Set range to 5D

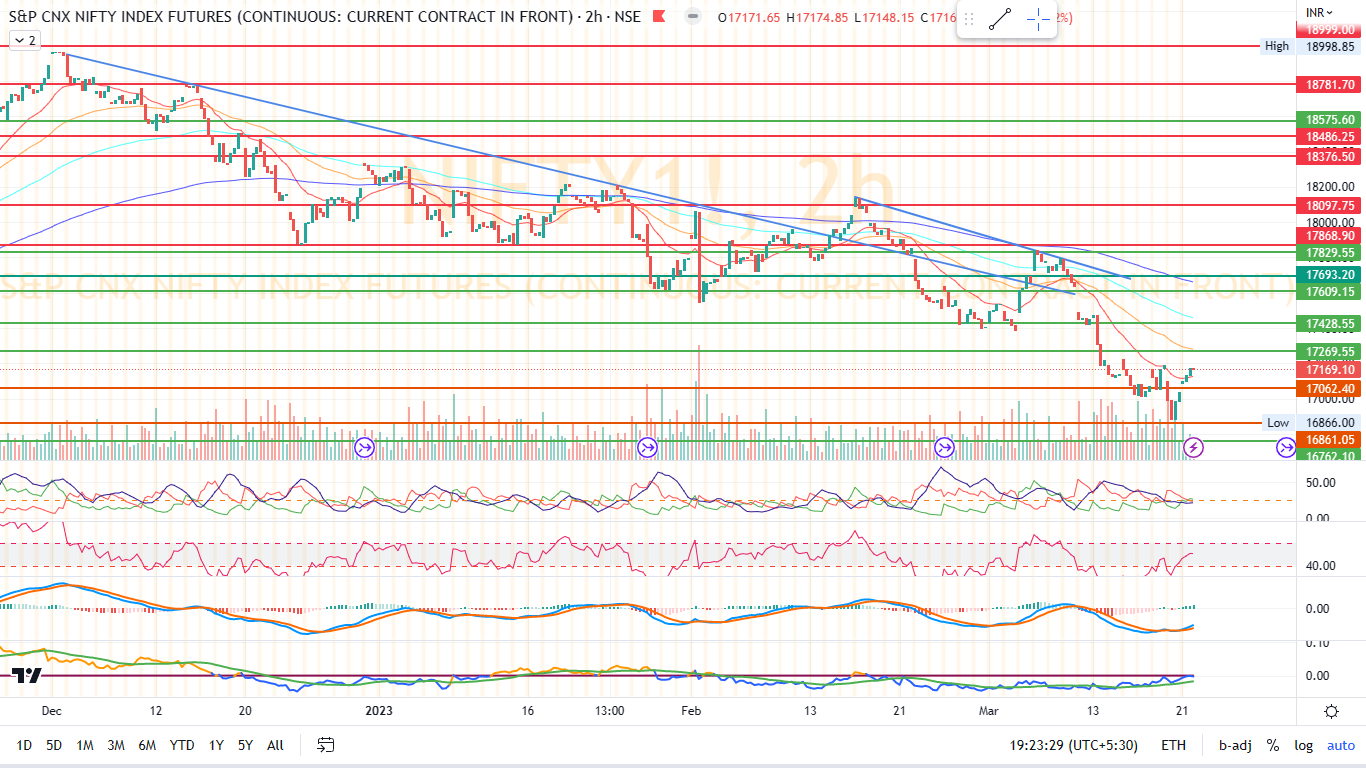click(54, 745)
